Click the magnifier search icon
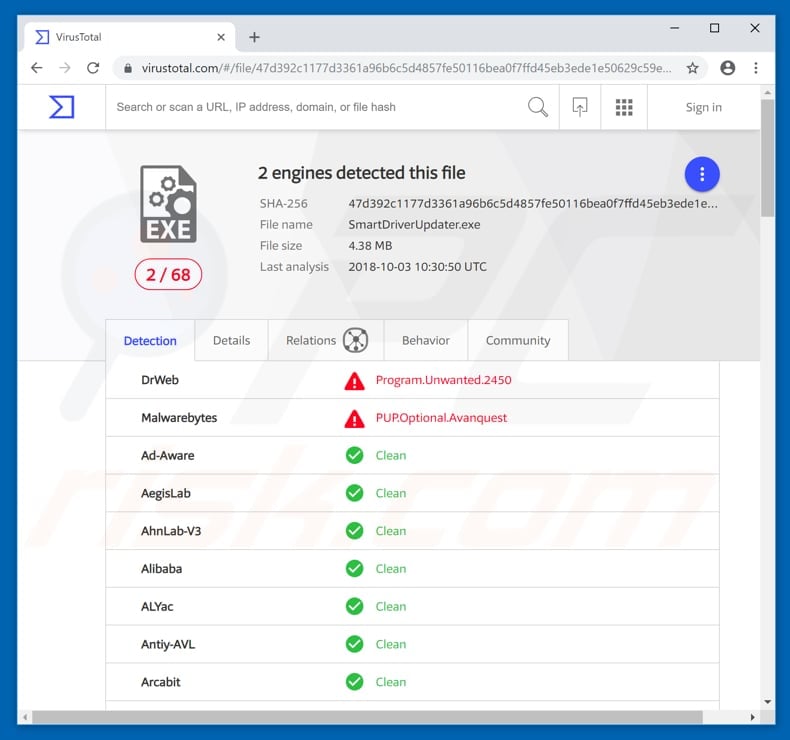 pos(538,107)
